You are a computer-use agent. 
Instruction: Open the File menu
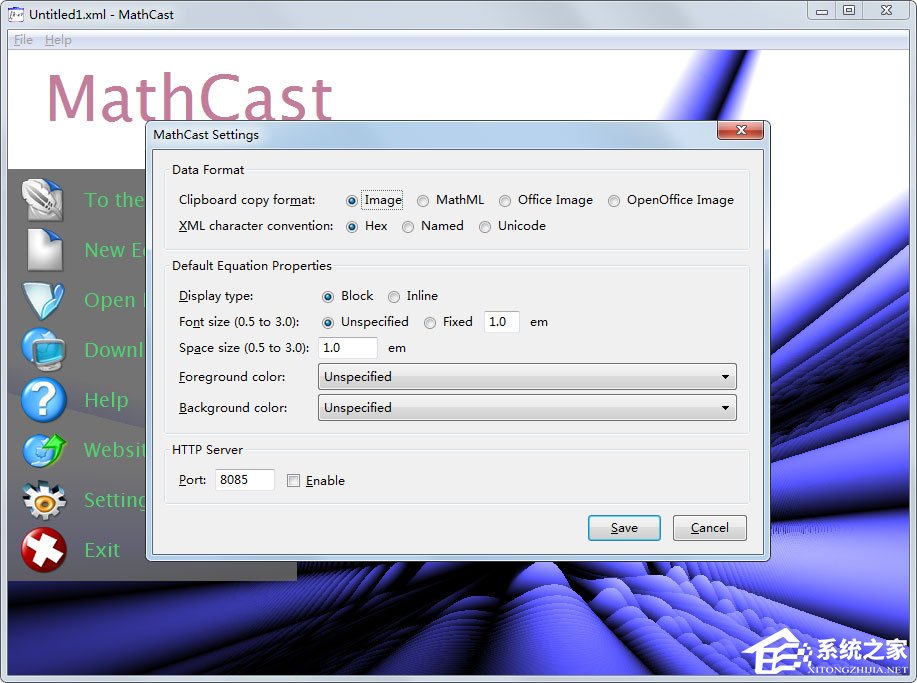click(x=23, y=40)
